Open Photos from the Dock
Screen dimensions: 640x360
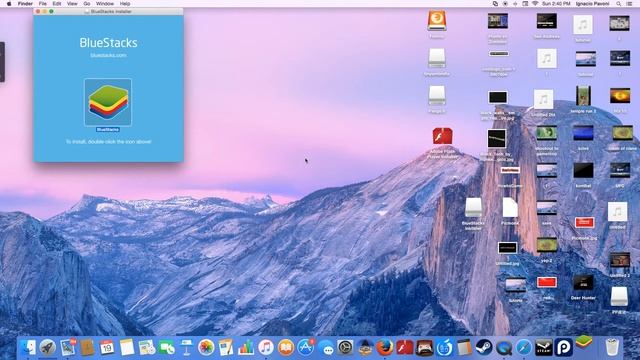point(206,347)
